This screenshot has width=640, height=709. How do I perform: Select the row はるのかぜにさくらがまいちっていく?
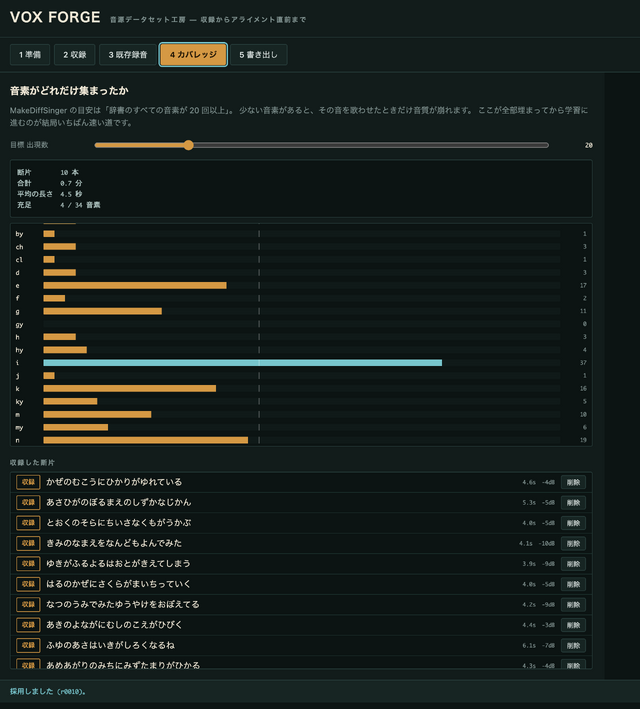(301, 584)
